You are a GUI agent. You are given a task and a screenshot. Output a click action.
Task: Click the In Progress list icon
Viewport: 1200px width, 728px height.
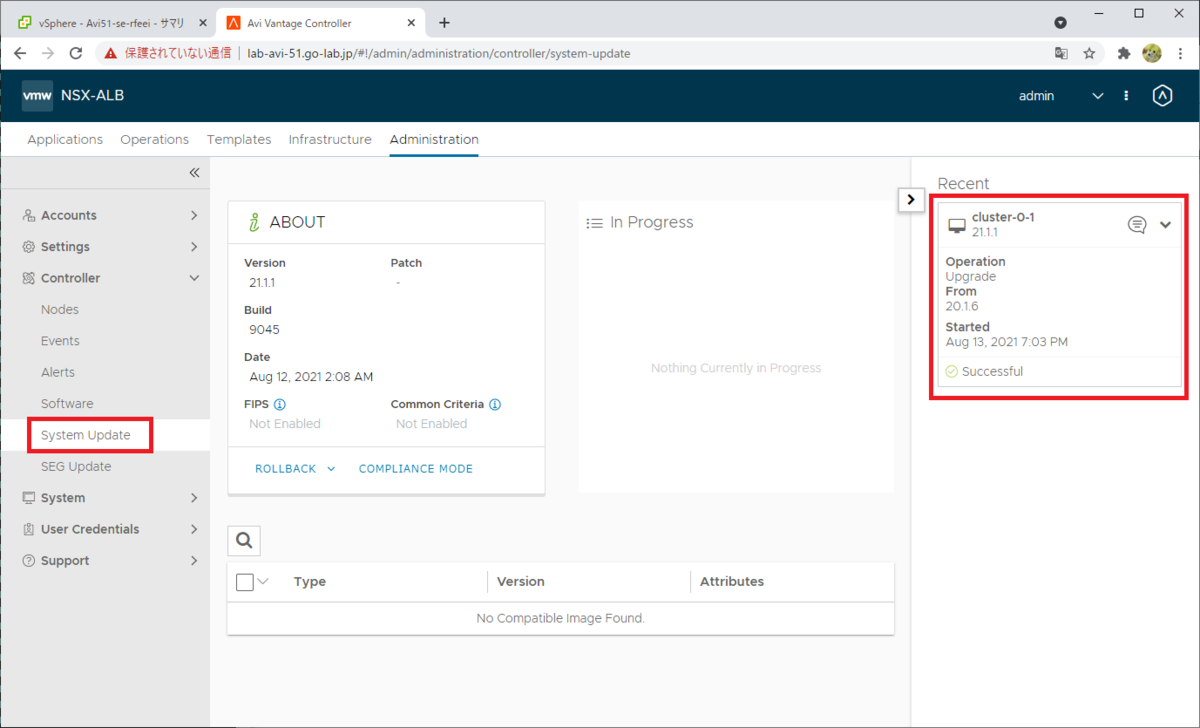[594, 223]
